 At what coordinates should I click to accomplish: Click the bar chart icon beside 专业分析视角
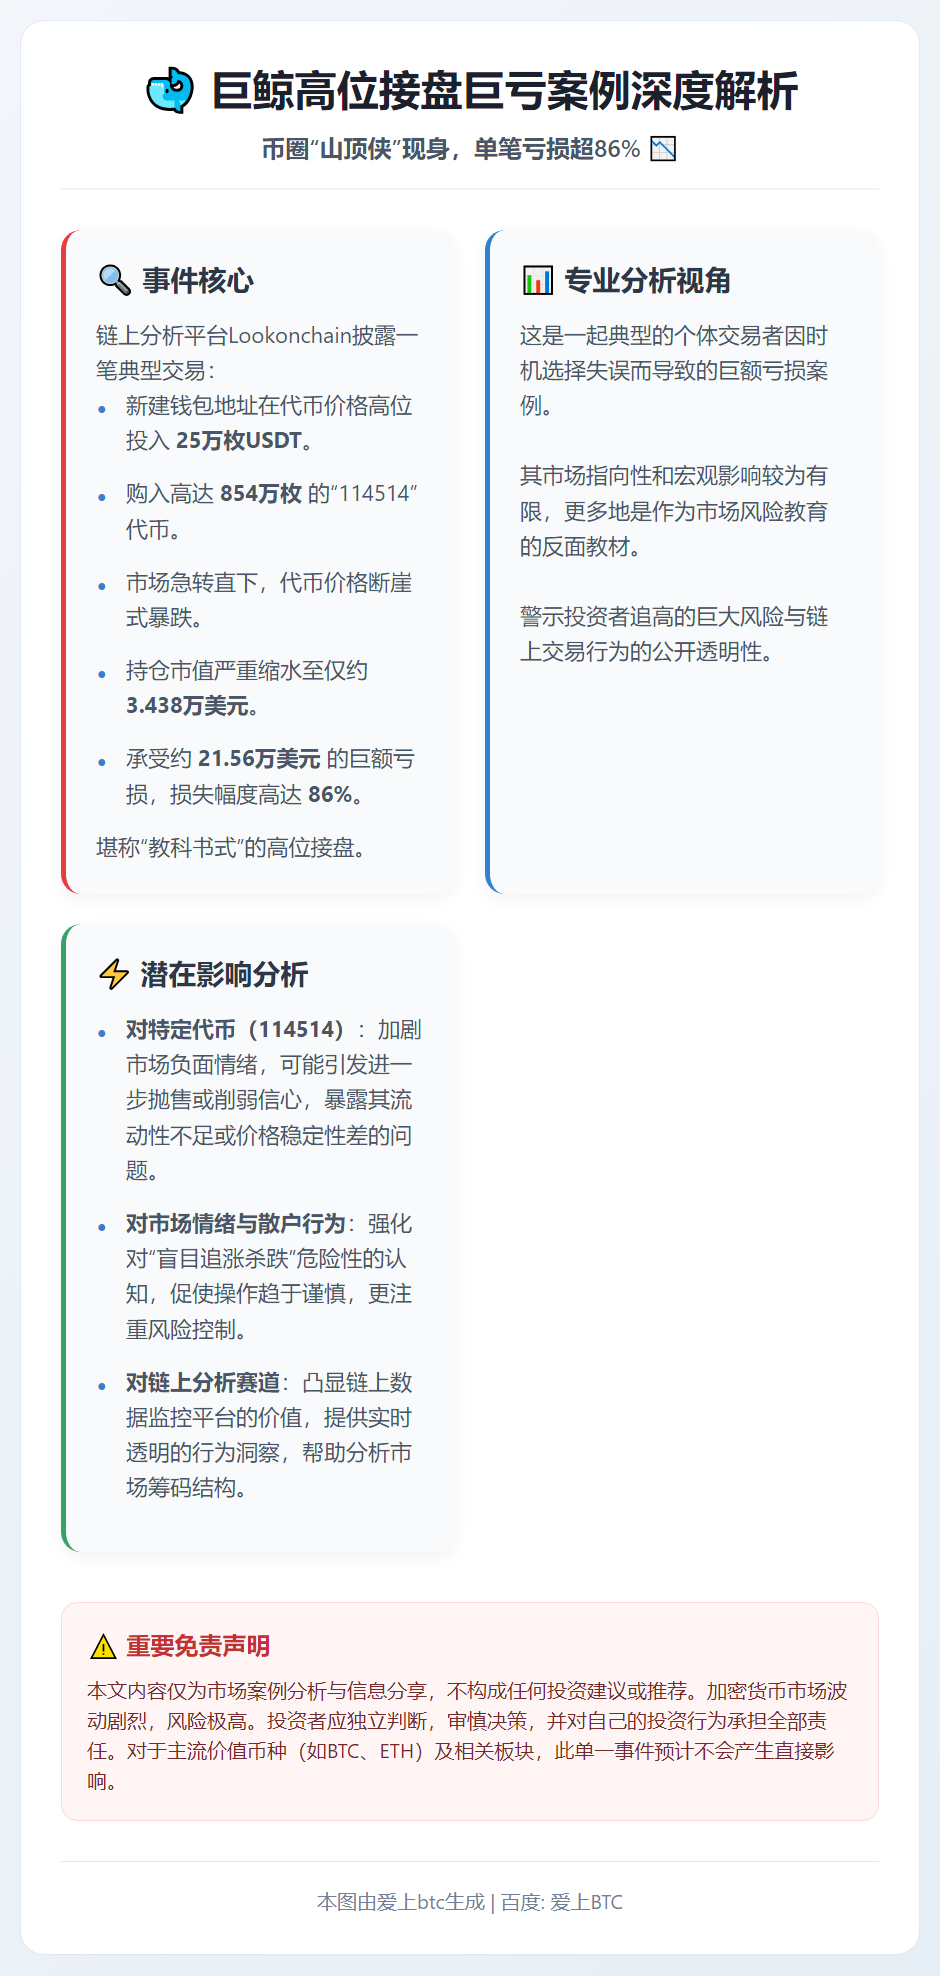pos(538,280)
